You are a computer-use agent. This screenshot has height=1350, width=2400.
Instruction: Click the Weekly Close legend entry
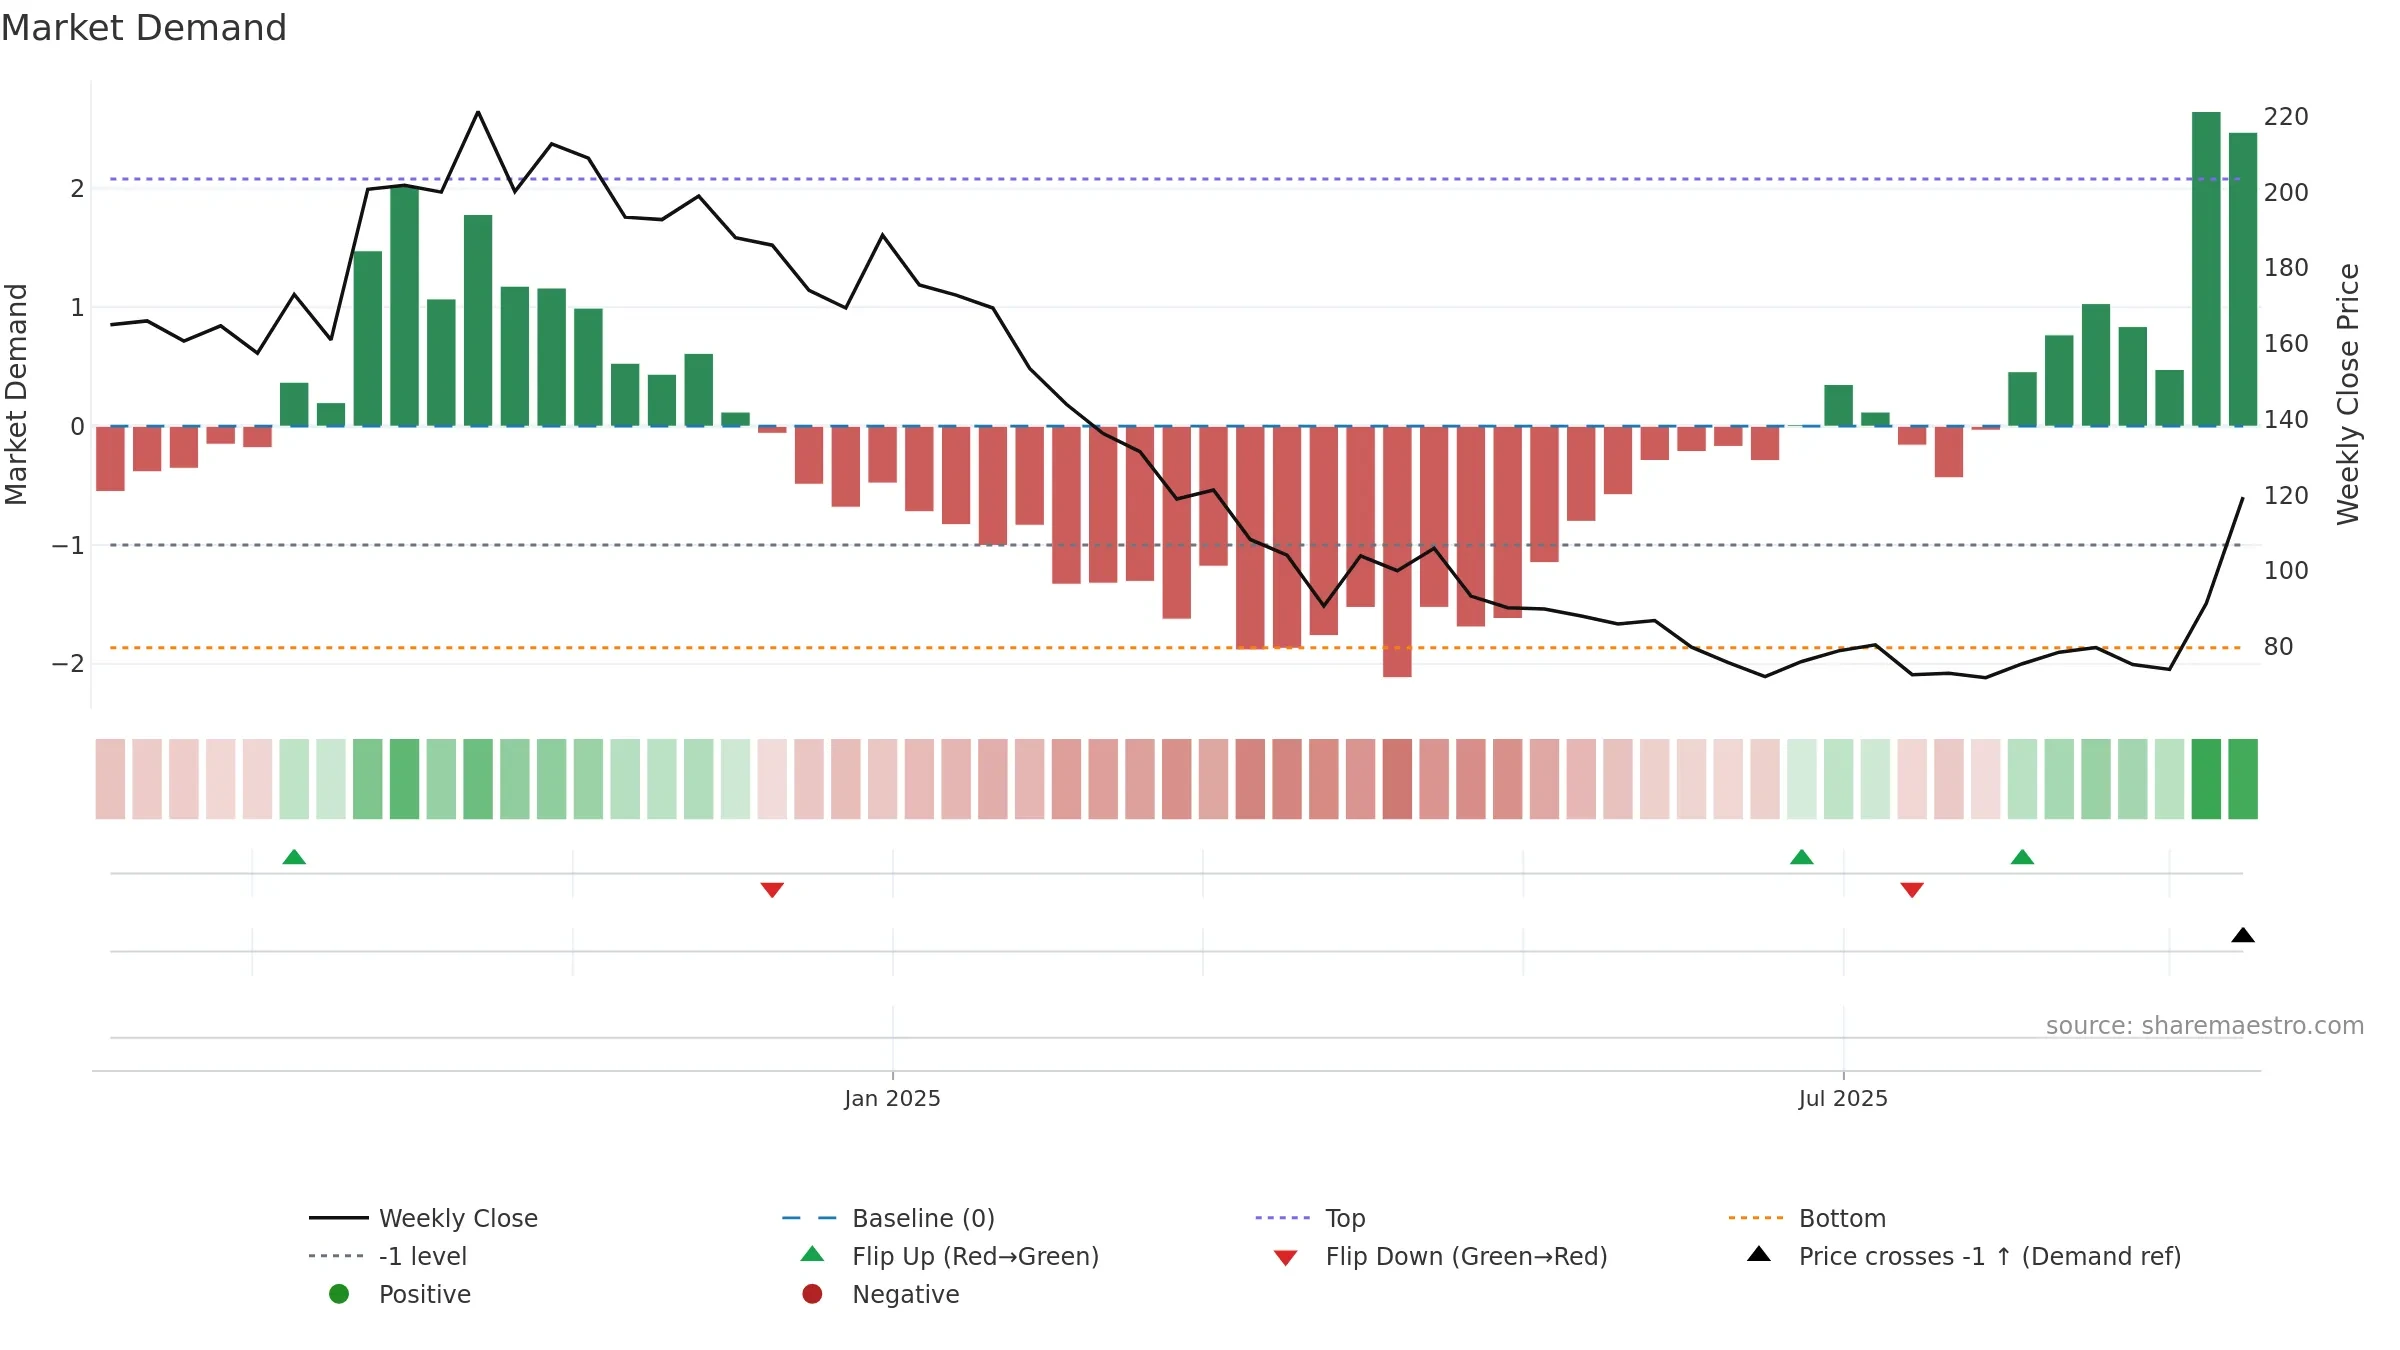[x=424, y=1218]
